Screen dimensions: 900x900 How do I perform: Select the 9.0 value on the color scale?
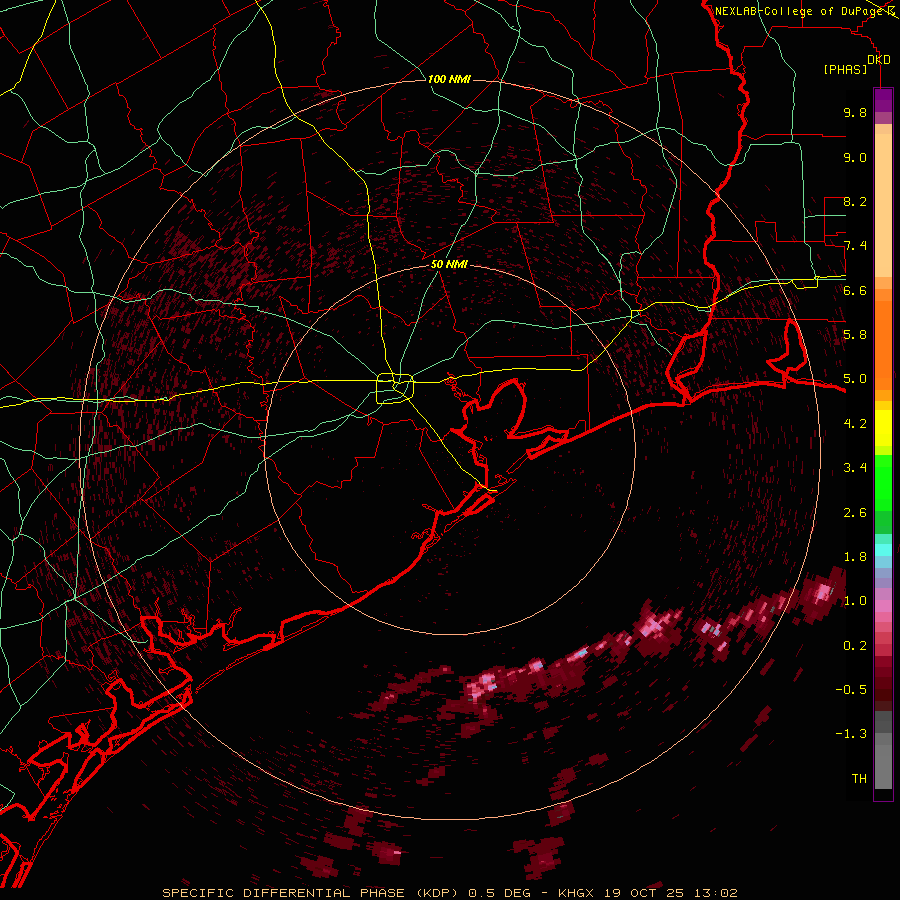click(x=855, y=157)
